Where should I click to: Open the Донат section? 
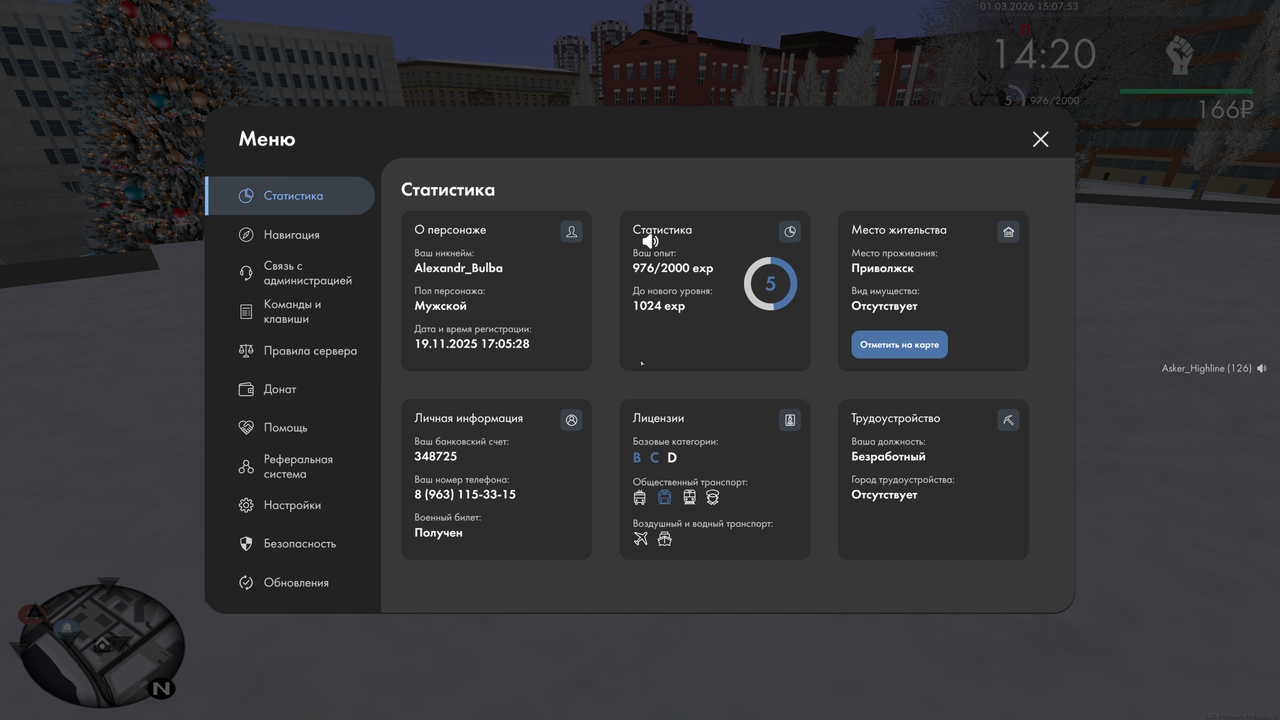pos(291,389)
